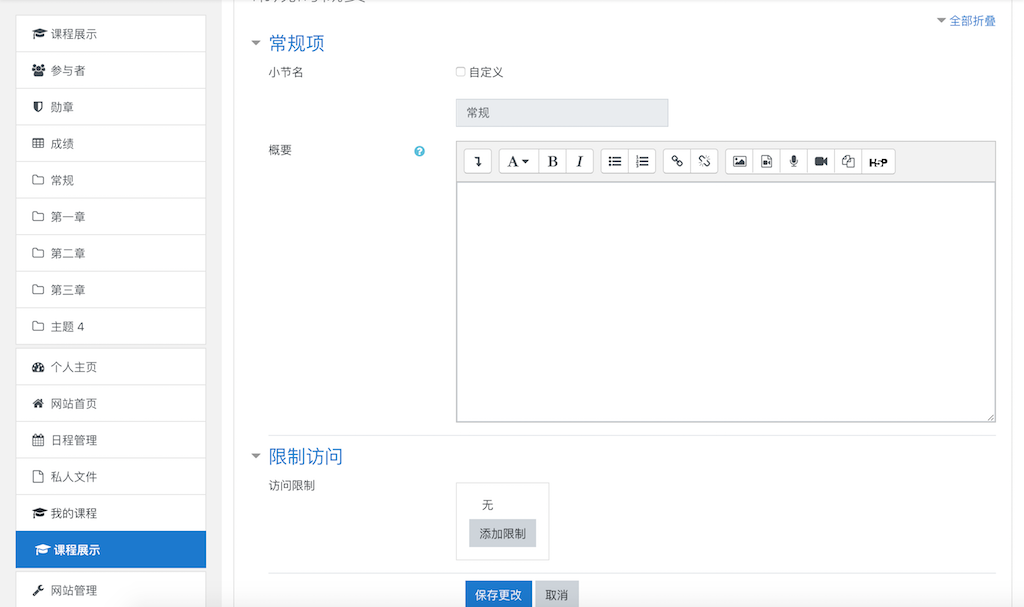Click the 访问限制 label
The image size is (1024, 607).
click(292, 485)
